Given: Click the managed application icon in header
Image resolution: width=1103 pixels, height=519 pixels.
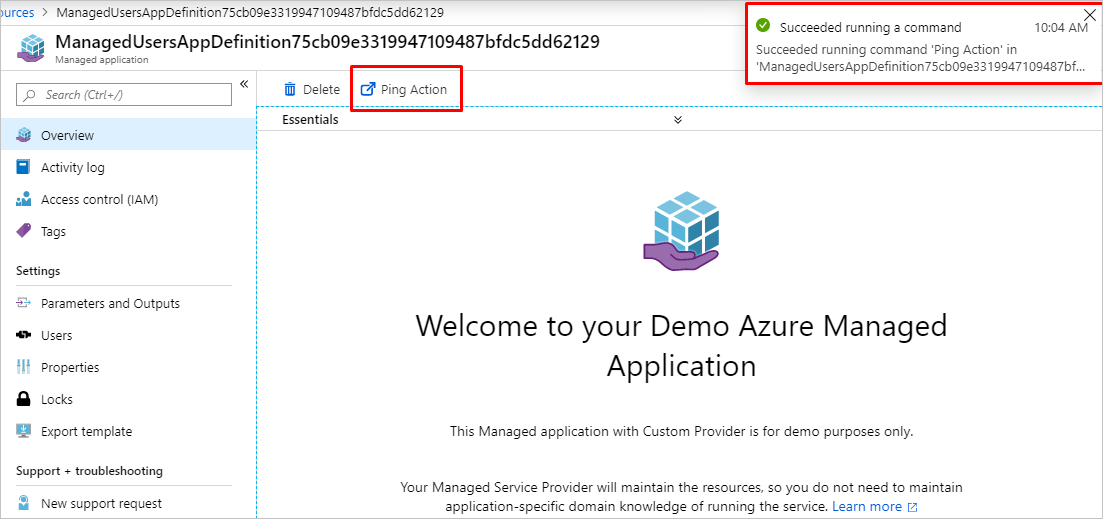Looking at the screenshot, I should [x=34, y=47].
